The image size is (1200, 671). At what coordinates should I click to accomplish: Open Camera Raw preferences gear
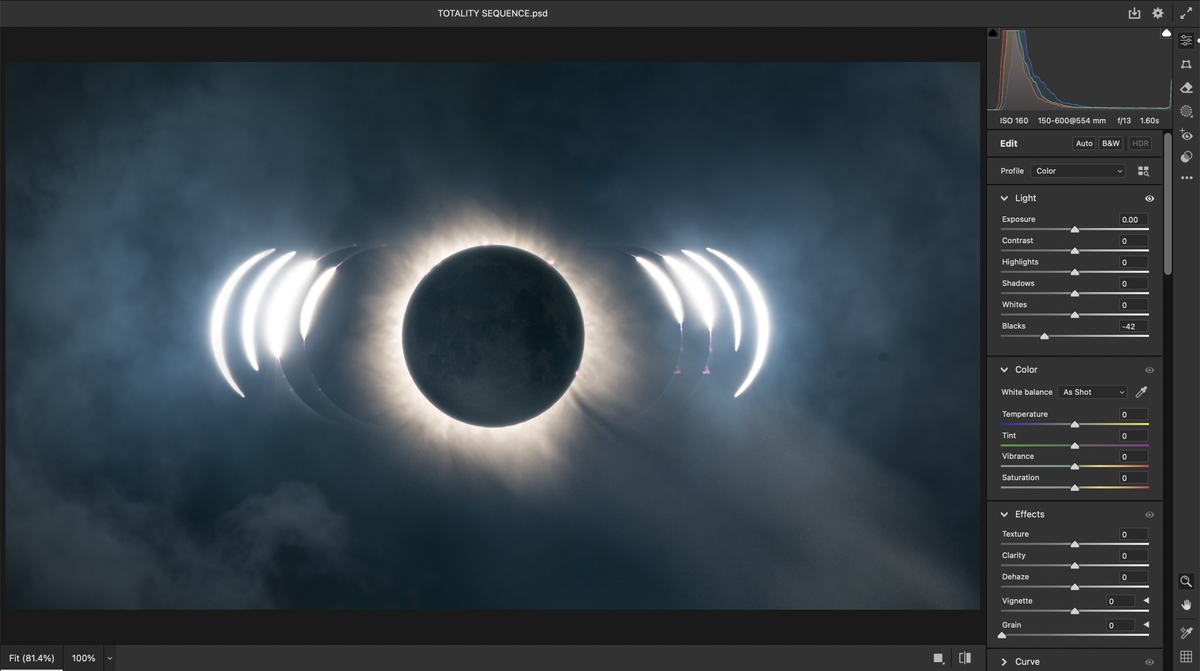coord(1158,13)
